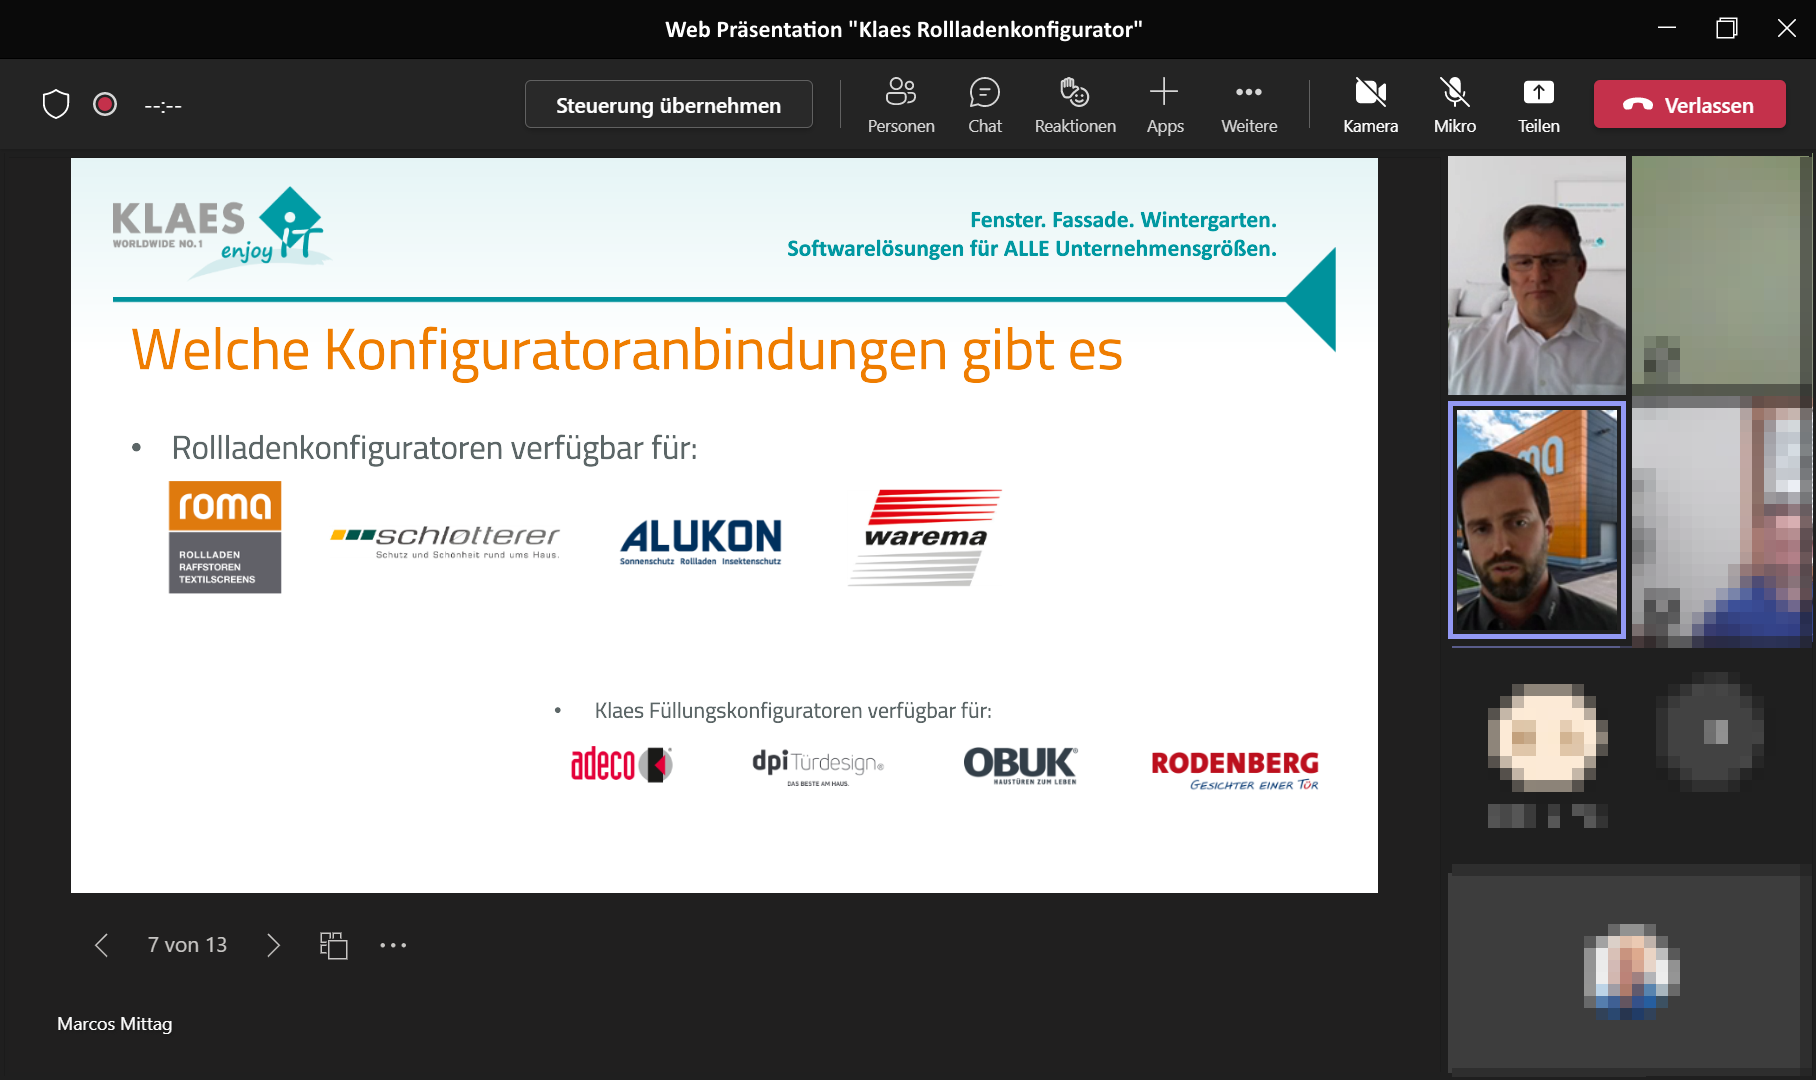Open the slide grid view icon
The image size is (1816, 1080).
pos(334,945)
